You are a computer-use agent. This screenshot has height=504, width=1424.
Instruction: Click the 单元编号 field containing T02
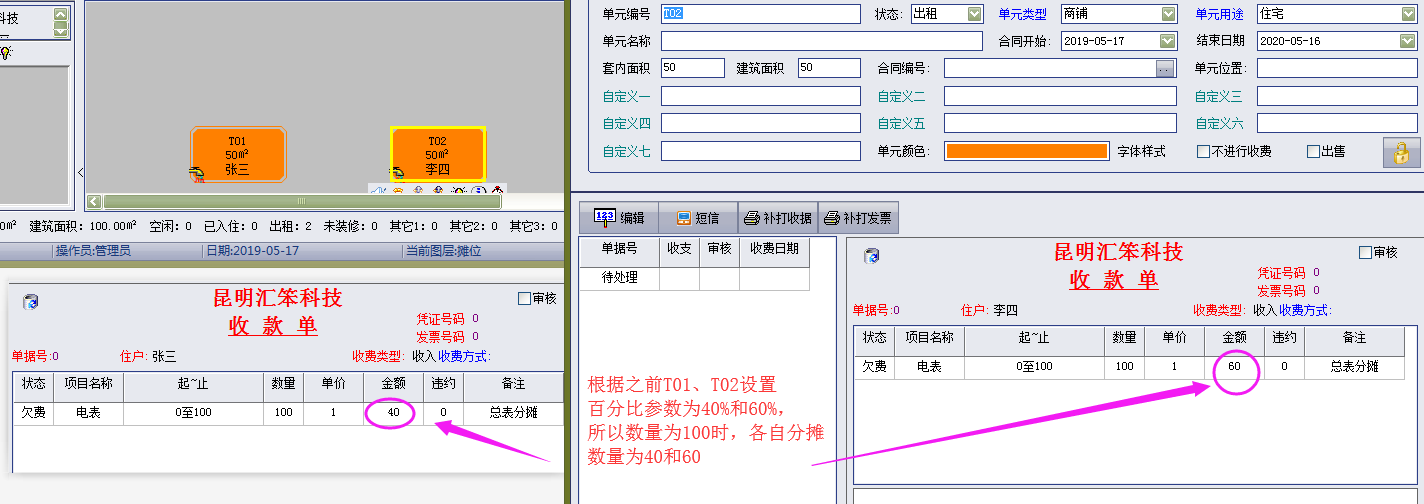tap(760, 14)
